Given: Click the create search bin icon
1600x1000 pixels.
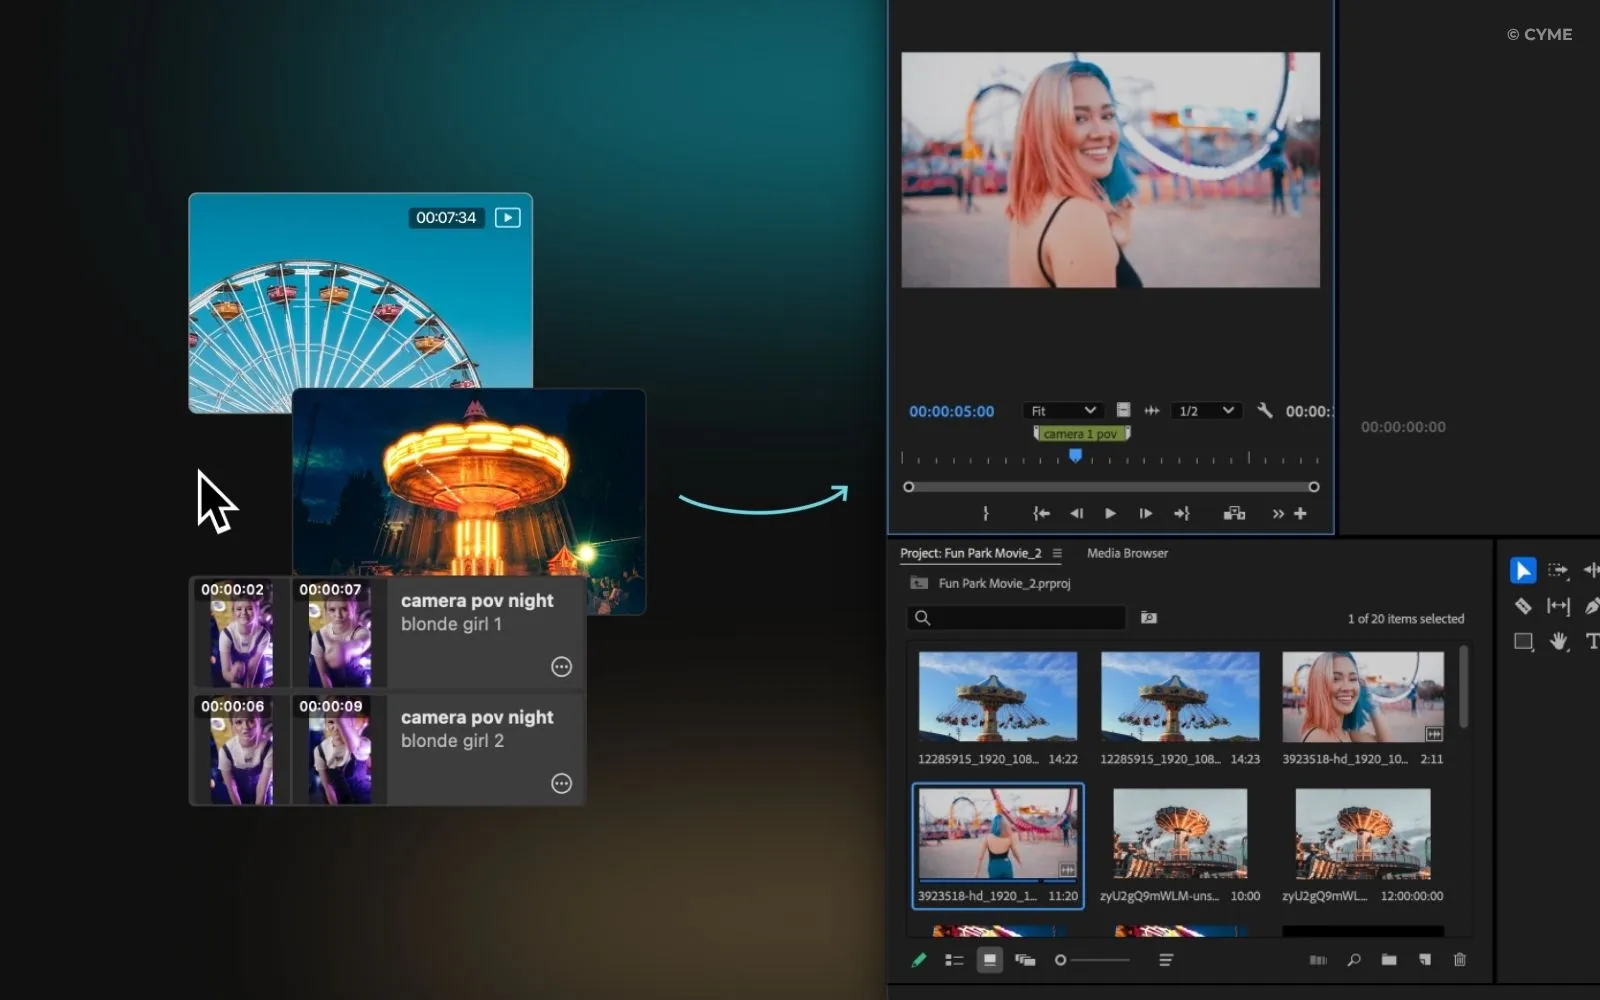Looking at the screenshot, I should [x=1149, y=618].
